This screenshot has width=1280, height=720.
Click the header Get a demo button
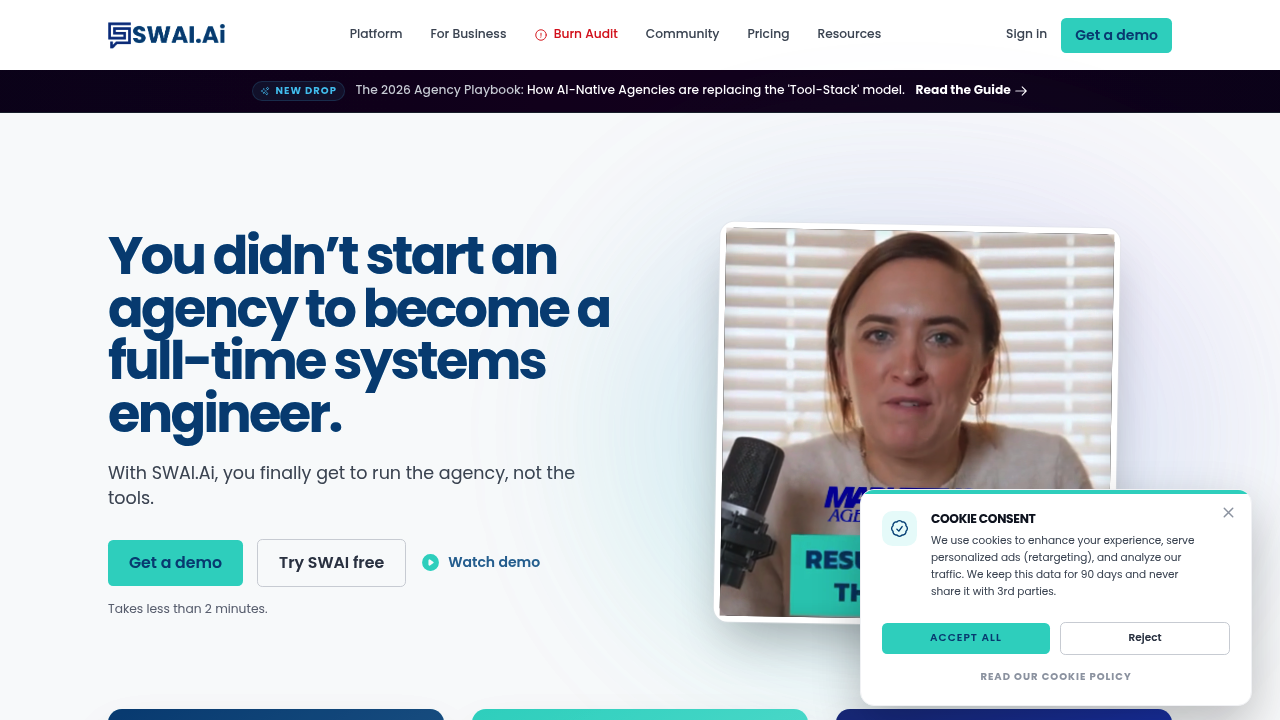pos(1116,35)
